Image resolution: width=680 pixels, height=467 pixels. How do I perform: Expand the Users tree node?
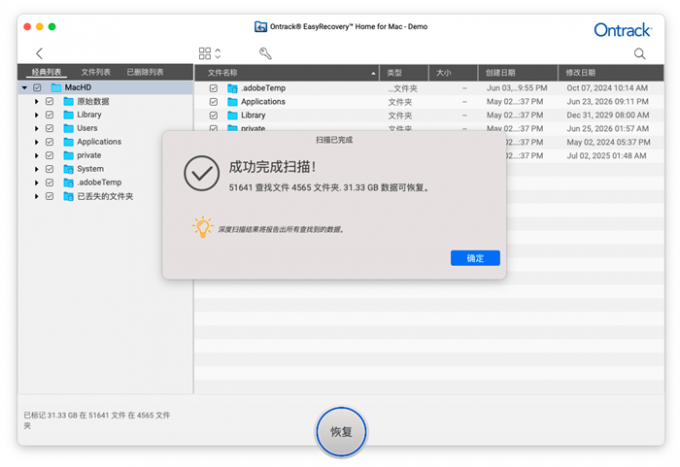pyautogui.click(x=36, y=128)
